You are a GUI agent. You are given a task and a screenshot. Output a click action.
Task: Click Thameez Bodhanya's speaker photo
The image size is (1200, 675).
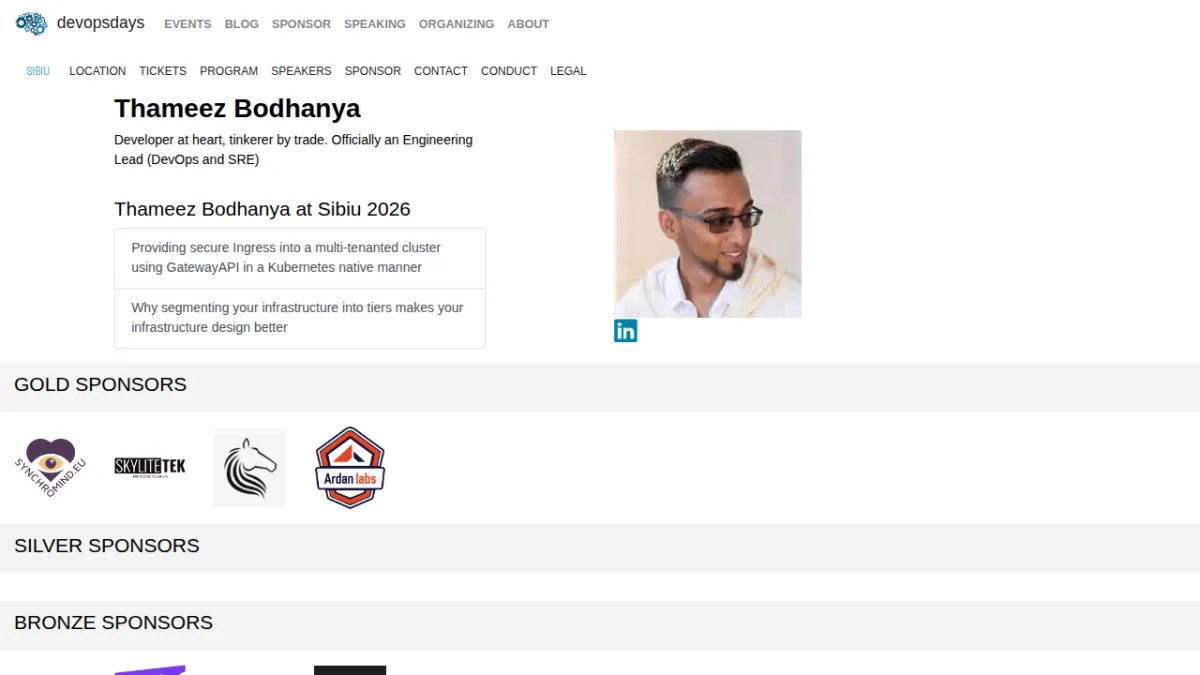point(708,224)
